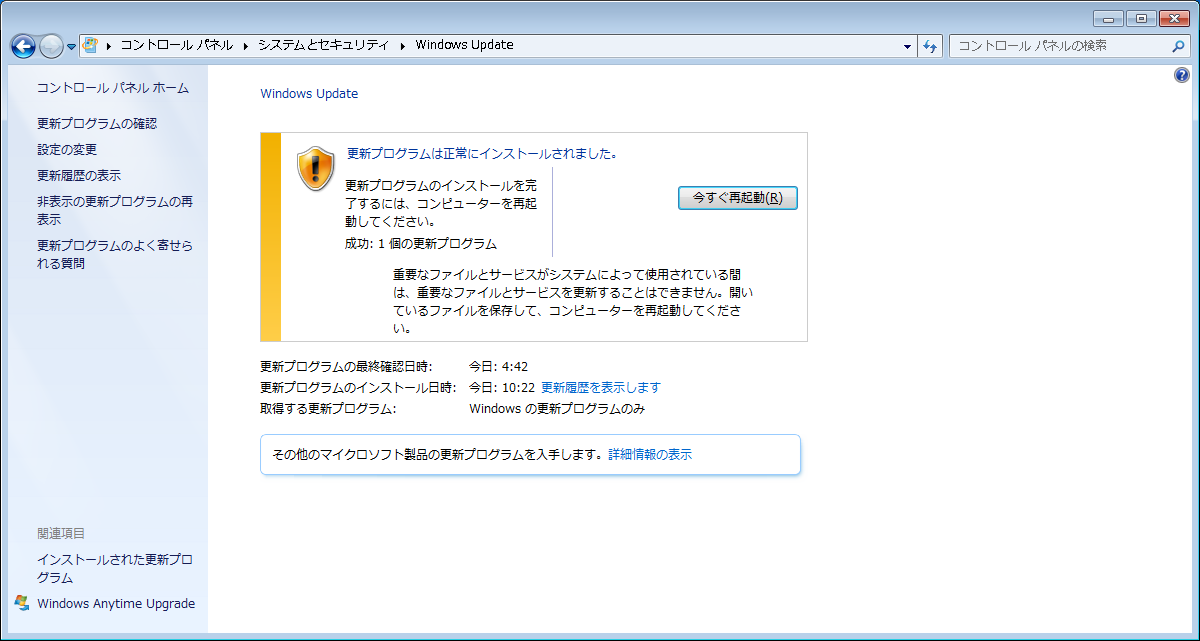Viewport: 1200px width, 641px height.
Task: Select コントロール パネル in the breadcrumb
Action: click(x=176, y=45)
